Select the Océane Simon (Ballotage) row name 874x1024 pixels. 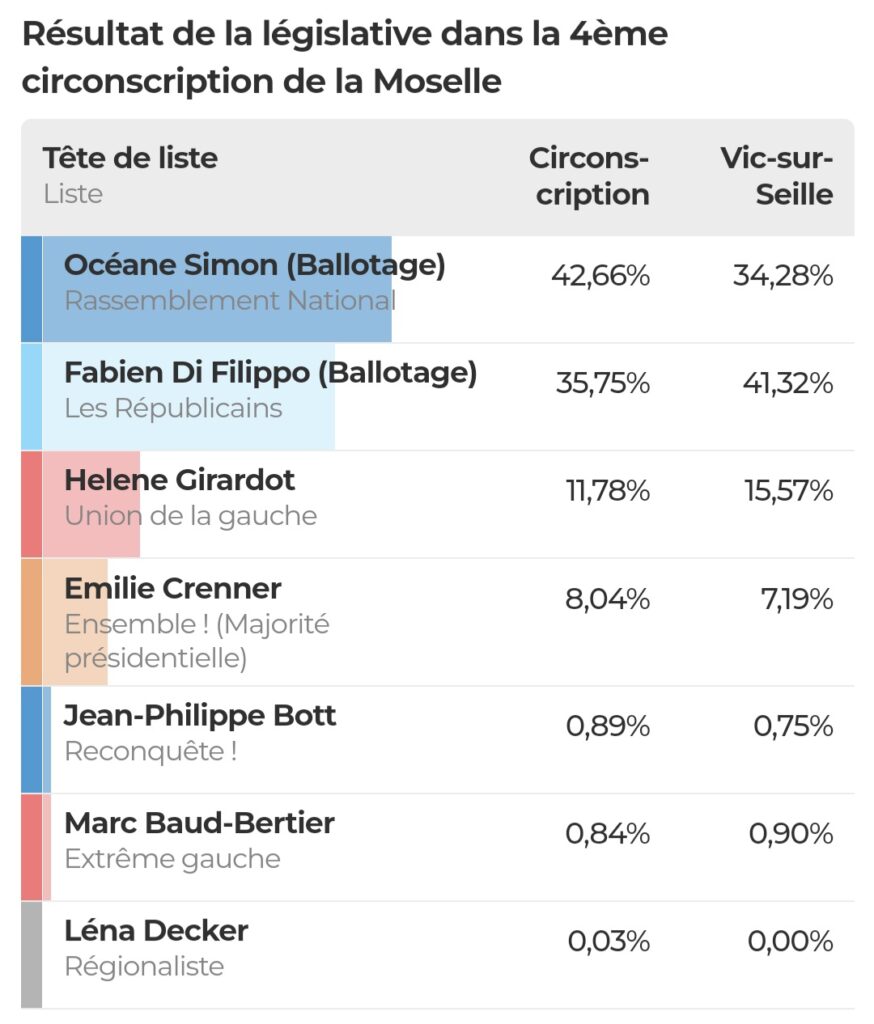(255, 266)
